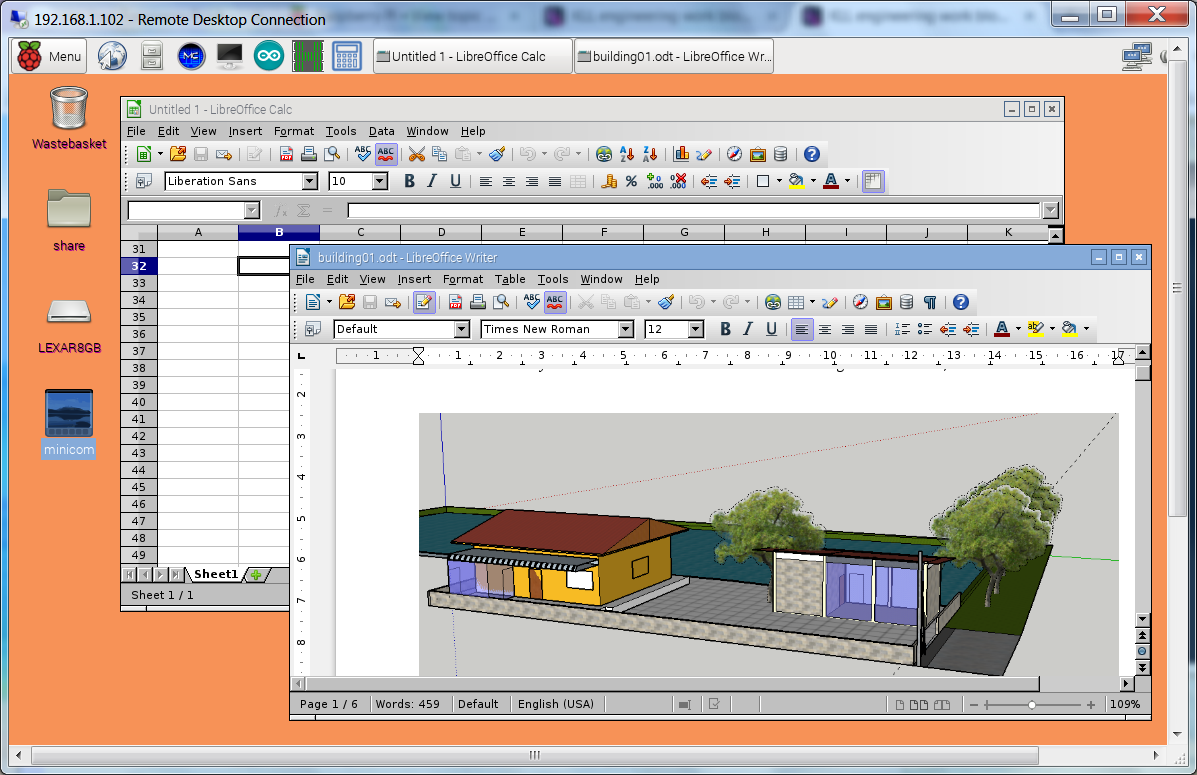This screenshot has height=775, width=1197.
Task: Click Export as PDF icon in Writer
Action: click(x=455, y=302)
